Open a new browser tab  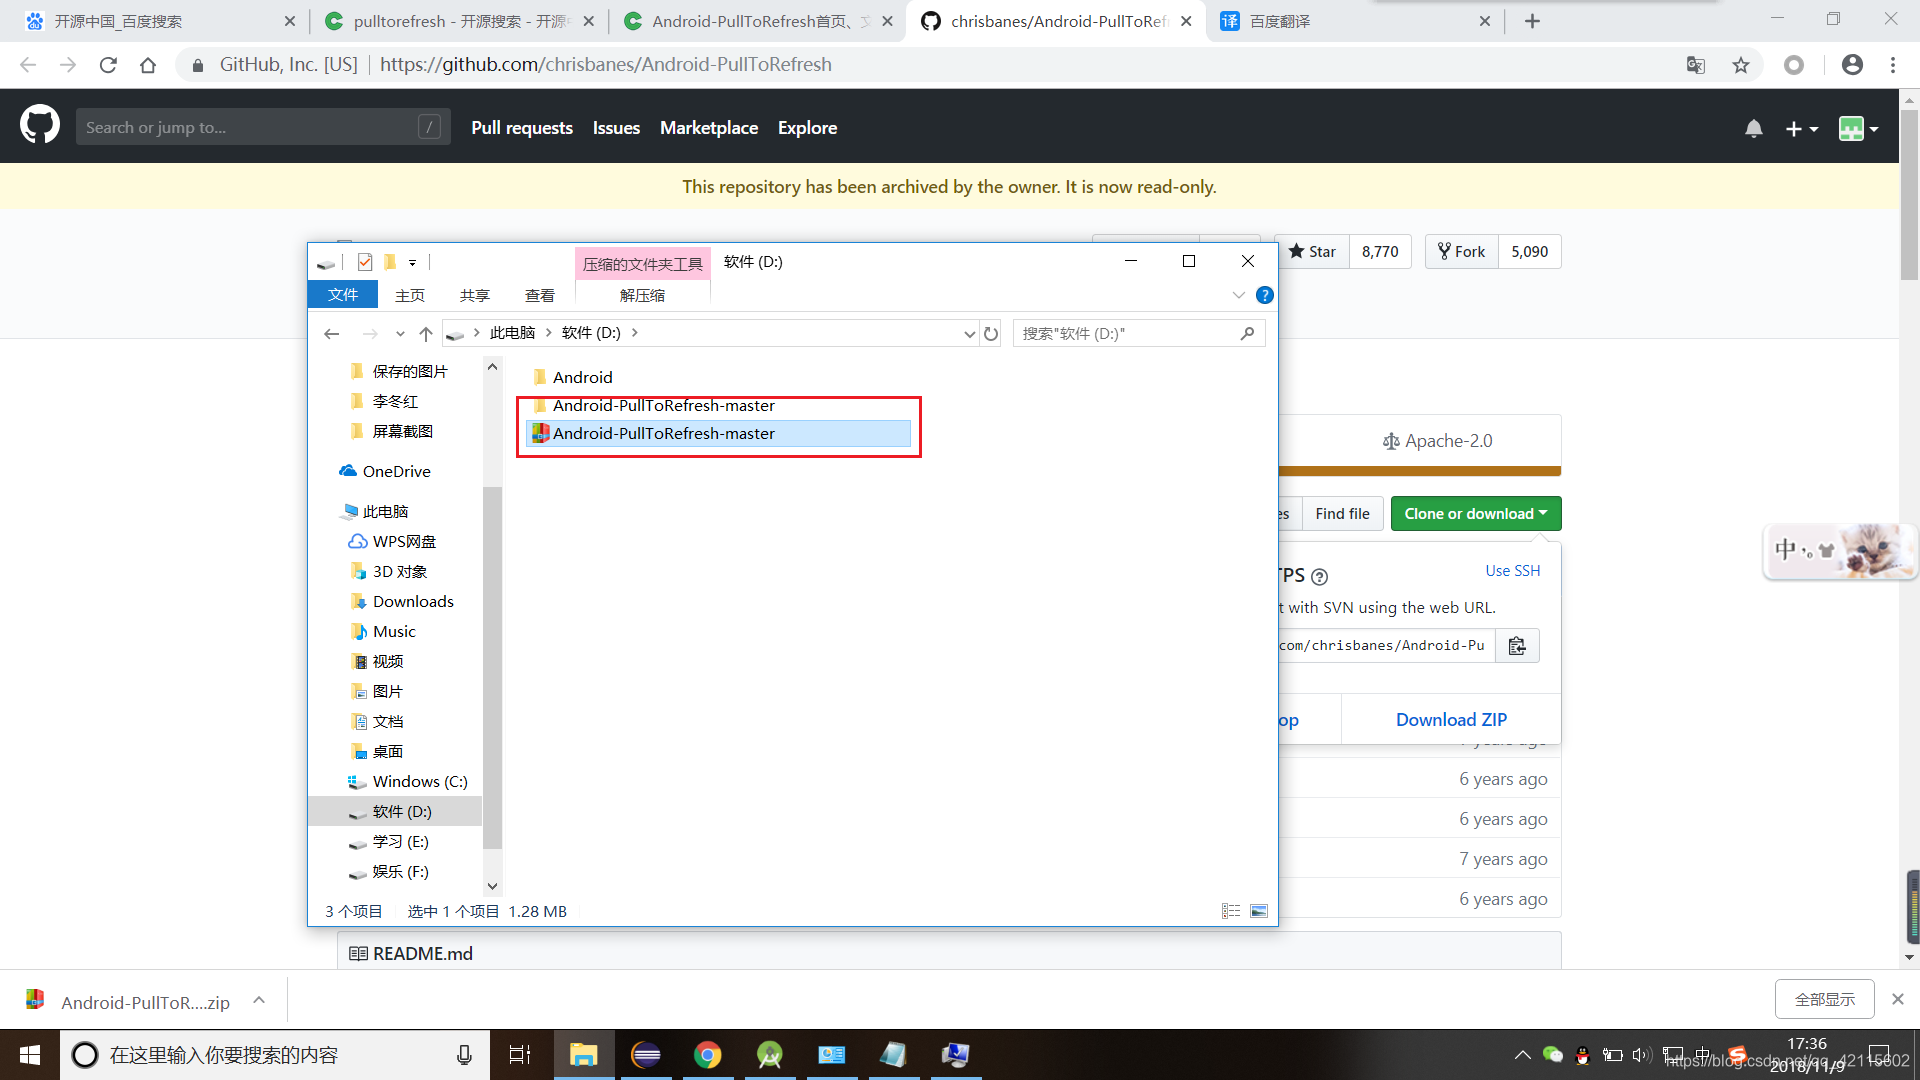1532,21
